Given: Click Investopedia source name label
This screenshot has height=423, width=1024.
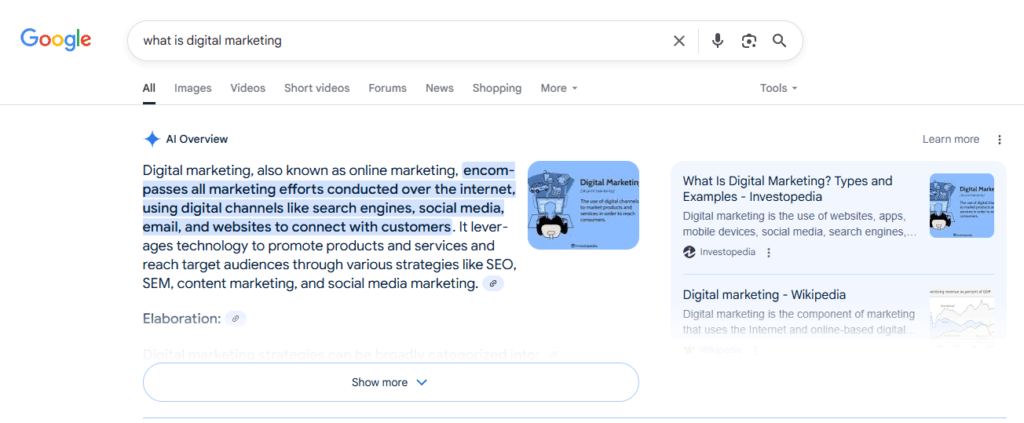Looking at the screenshot, I should point(728,252).
